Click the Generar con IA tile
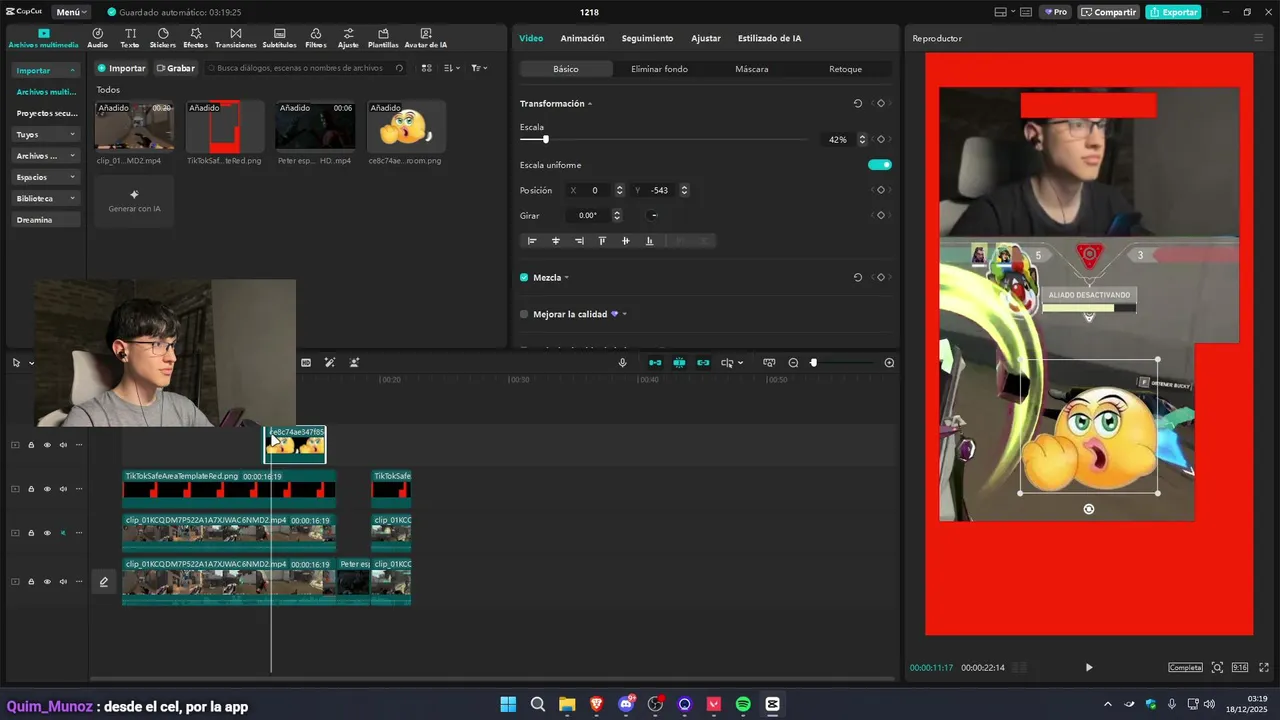Screen dimensions: 1280x720 point(134,200)
